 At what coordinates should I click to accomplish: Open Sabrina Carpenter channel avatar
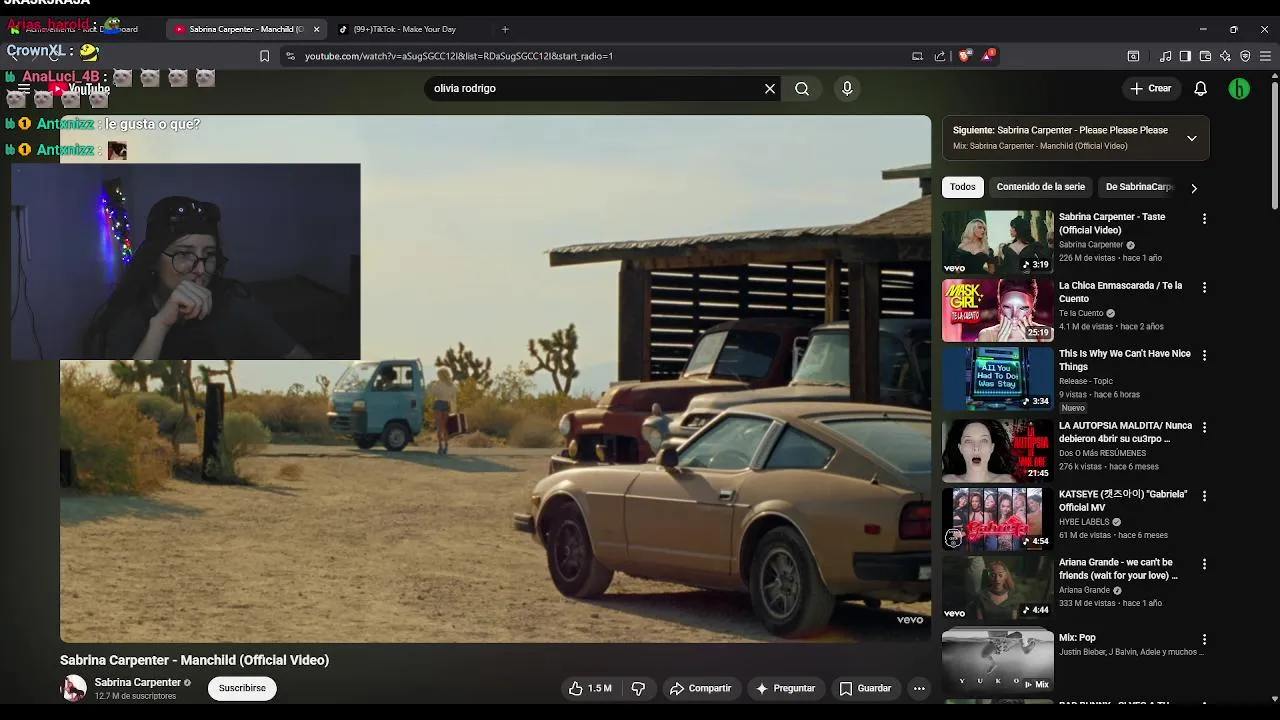(x=74, y=688)
